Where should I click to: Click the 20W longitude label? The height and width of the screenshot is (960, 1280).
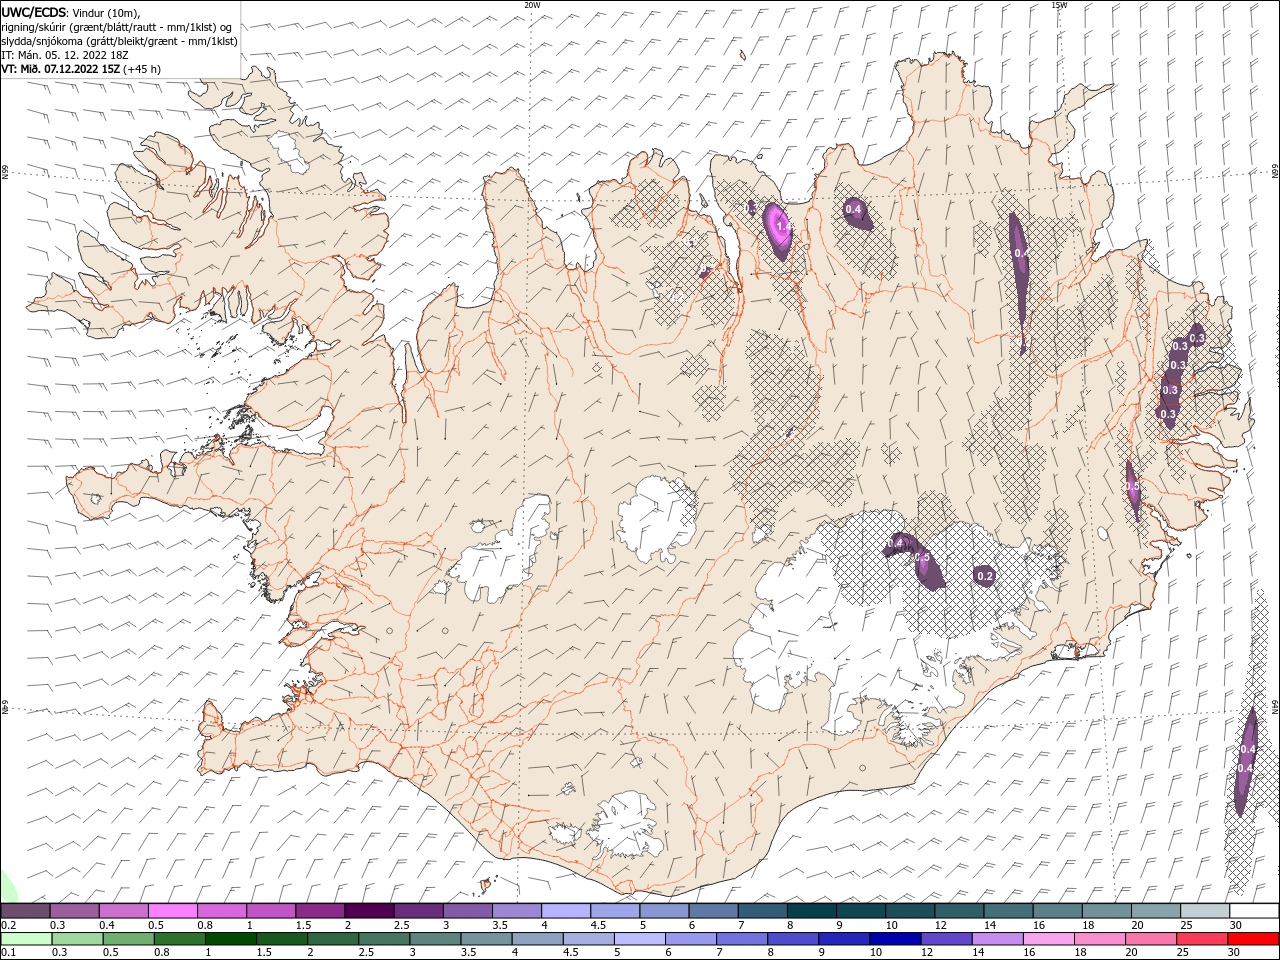(532, 5)
